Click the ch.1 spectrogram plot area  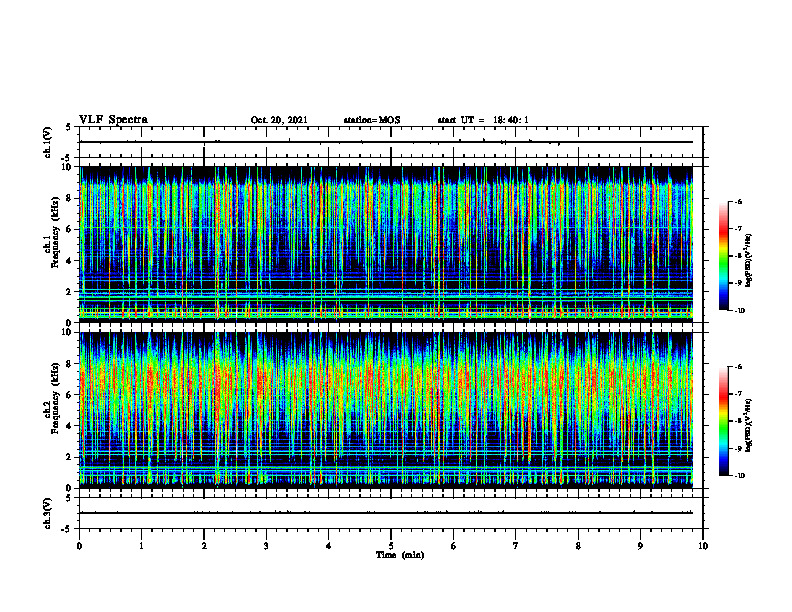[386, 244]
